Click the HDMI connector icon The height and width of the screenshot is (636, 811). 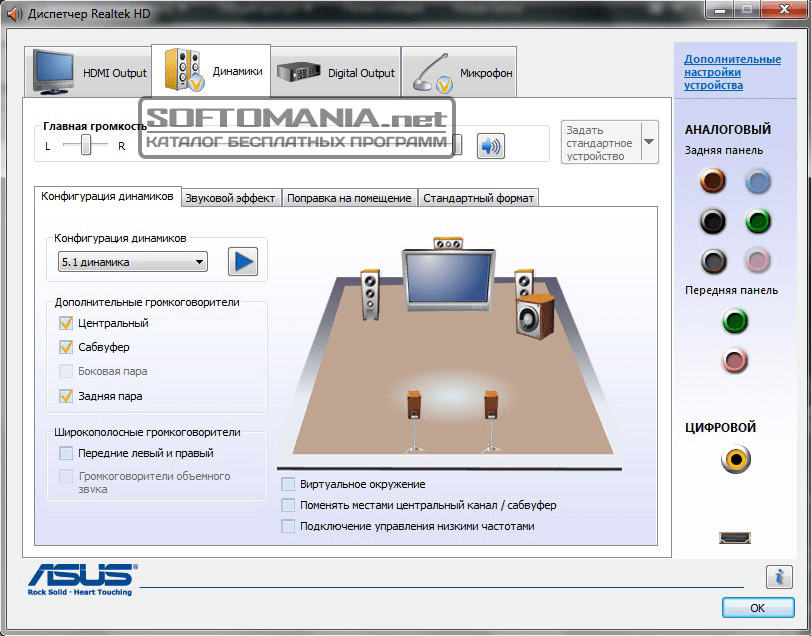click(x=734, y=538)
